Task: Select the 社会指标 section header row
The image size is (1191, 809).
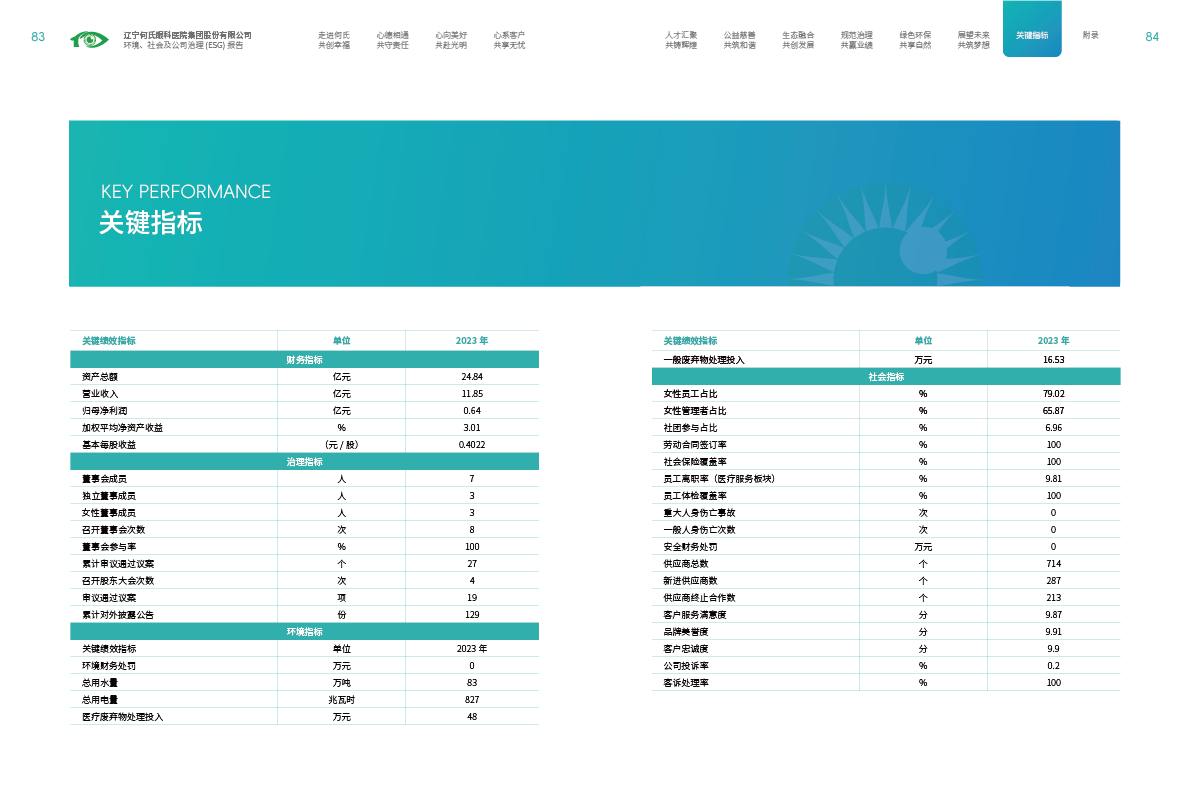Action: coord(886,377)
